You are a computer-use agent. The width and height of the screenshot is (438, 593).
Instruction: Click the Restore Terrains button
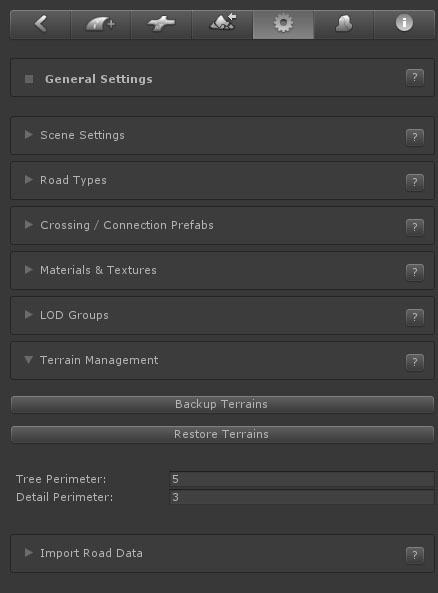pyautogui.click(x=222, y=434)
